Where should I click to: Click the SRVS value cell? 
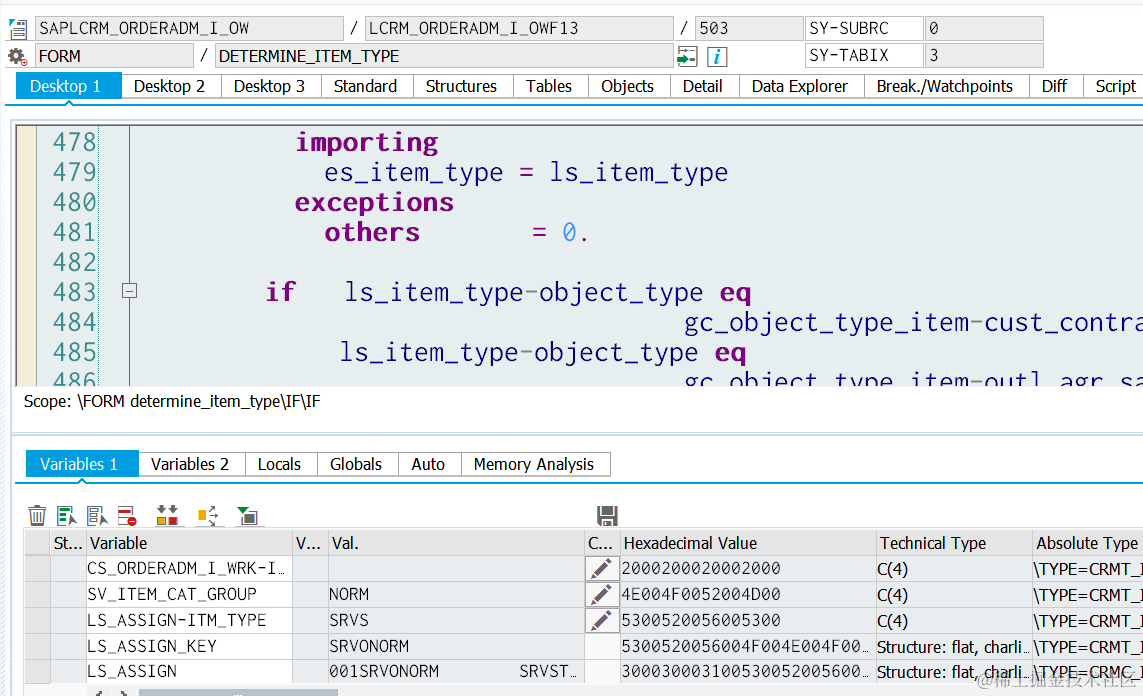pyautogui.click(x=456, y=620)
